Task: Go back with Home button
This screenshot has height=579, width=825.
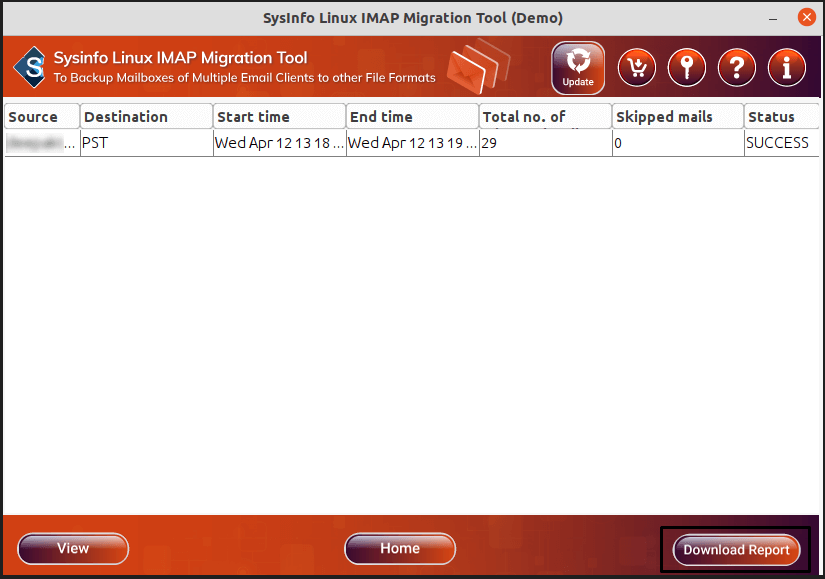Action: click(400, 548)
